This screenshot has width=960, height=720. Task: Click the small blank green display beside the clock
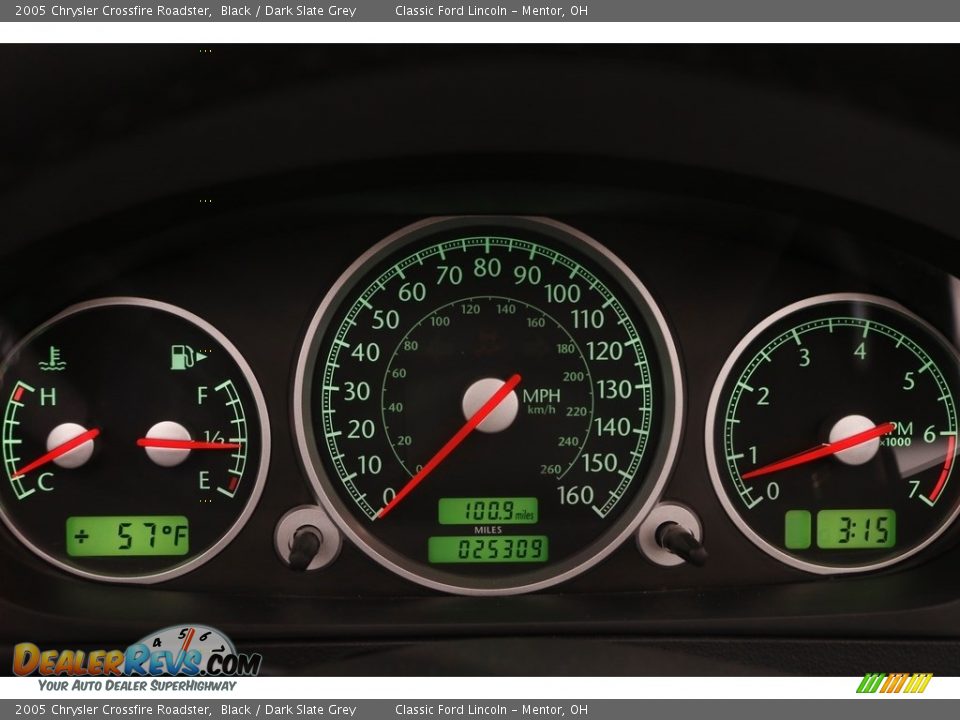(x=797, y=529)
